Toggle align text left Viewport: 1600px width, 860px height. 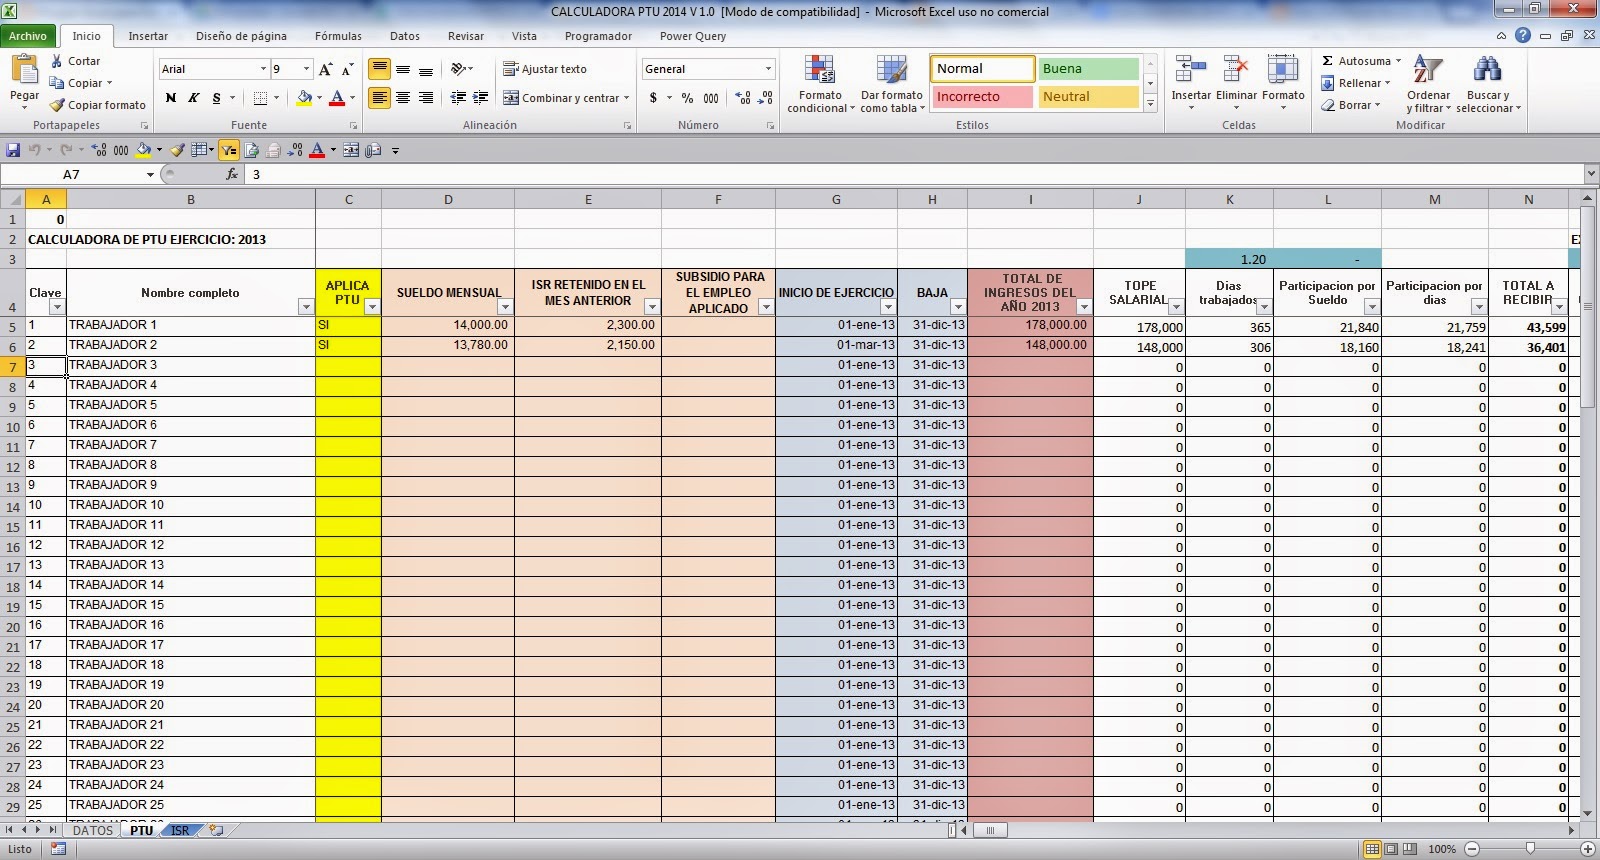[379, 97]
